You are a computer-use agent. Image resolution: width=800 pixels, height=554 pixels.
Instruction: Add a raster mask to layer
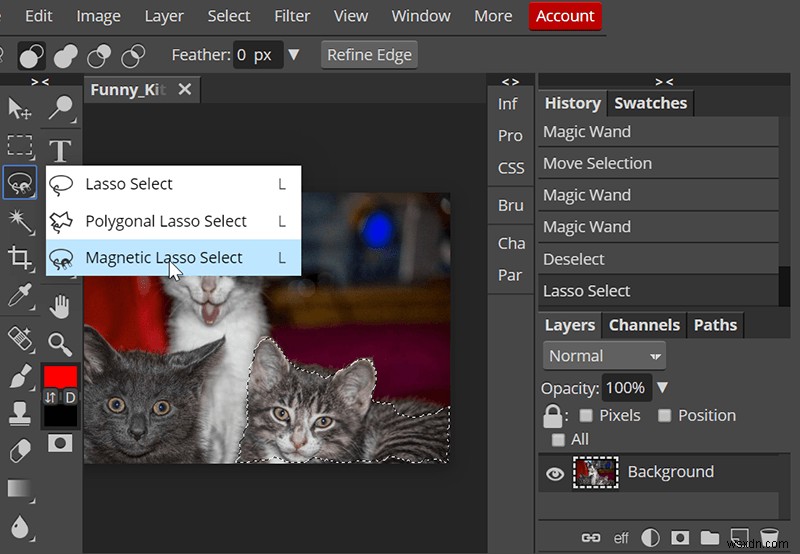point(680,538)
